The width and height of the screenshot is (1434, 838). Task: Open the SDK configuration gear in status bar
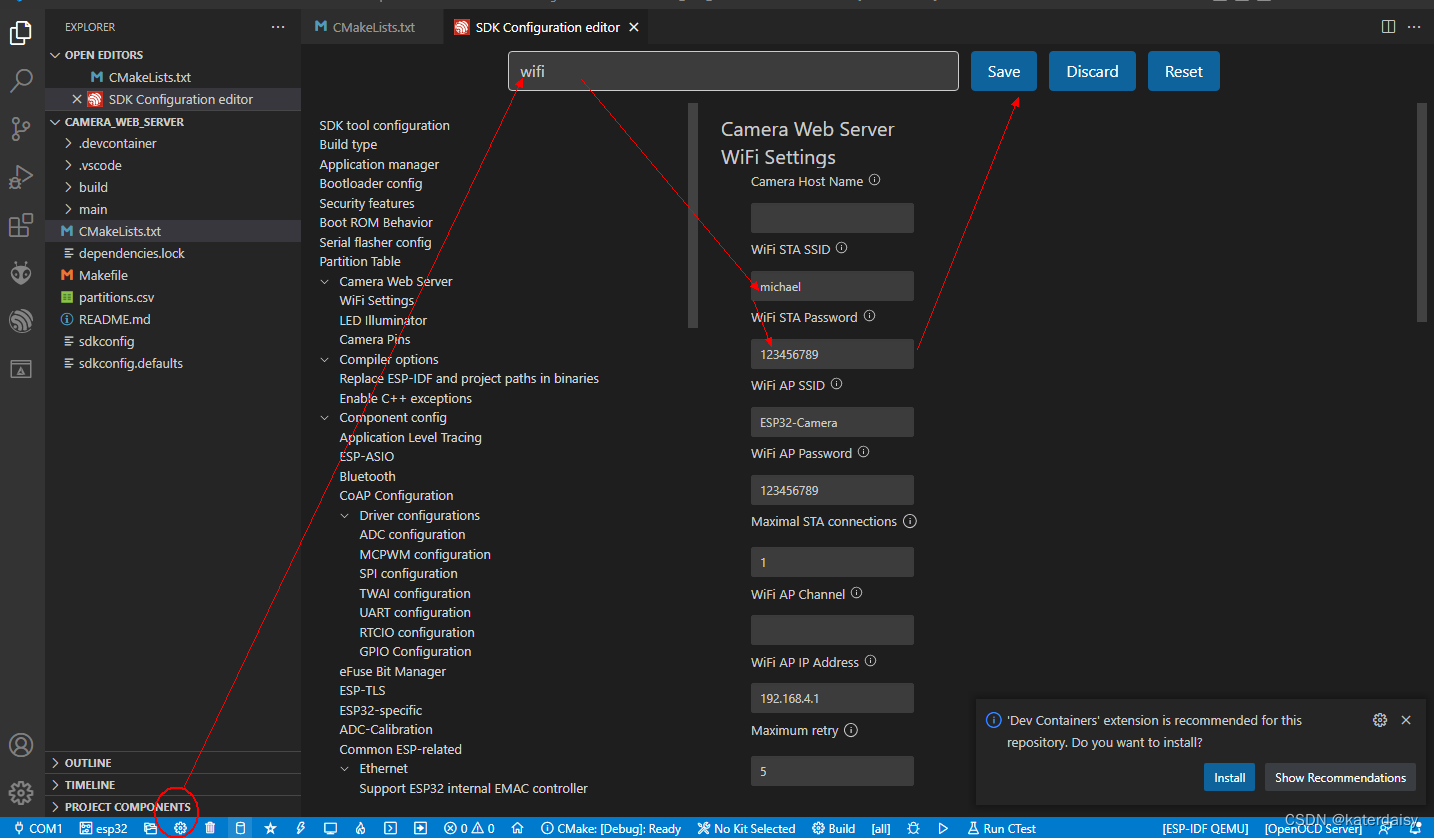coord(181,828)
